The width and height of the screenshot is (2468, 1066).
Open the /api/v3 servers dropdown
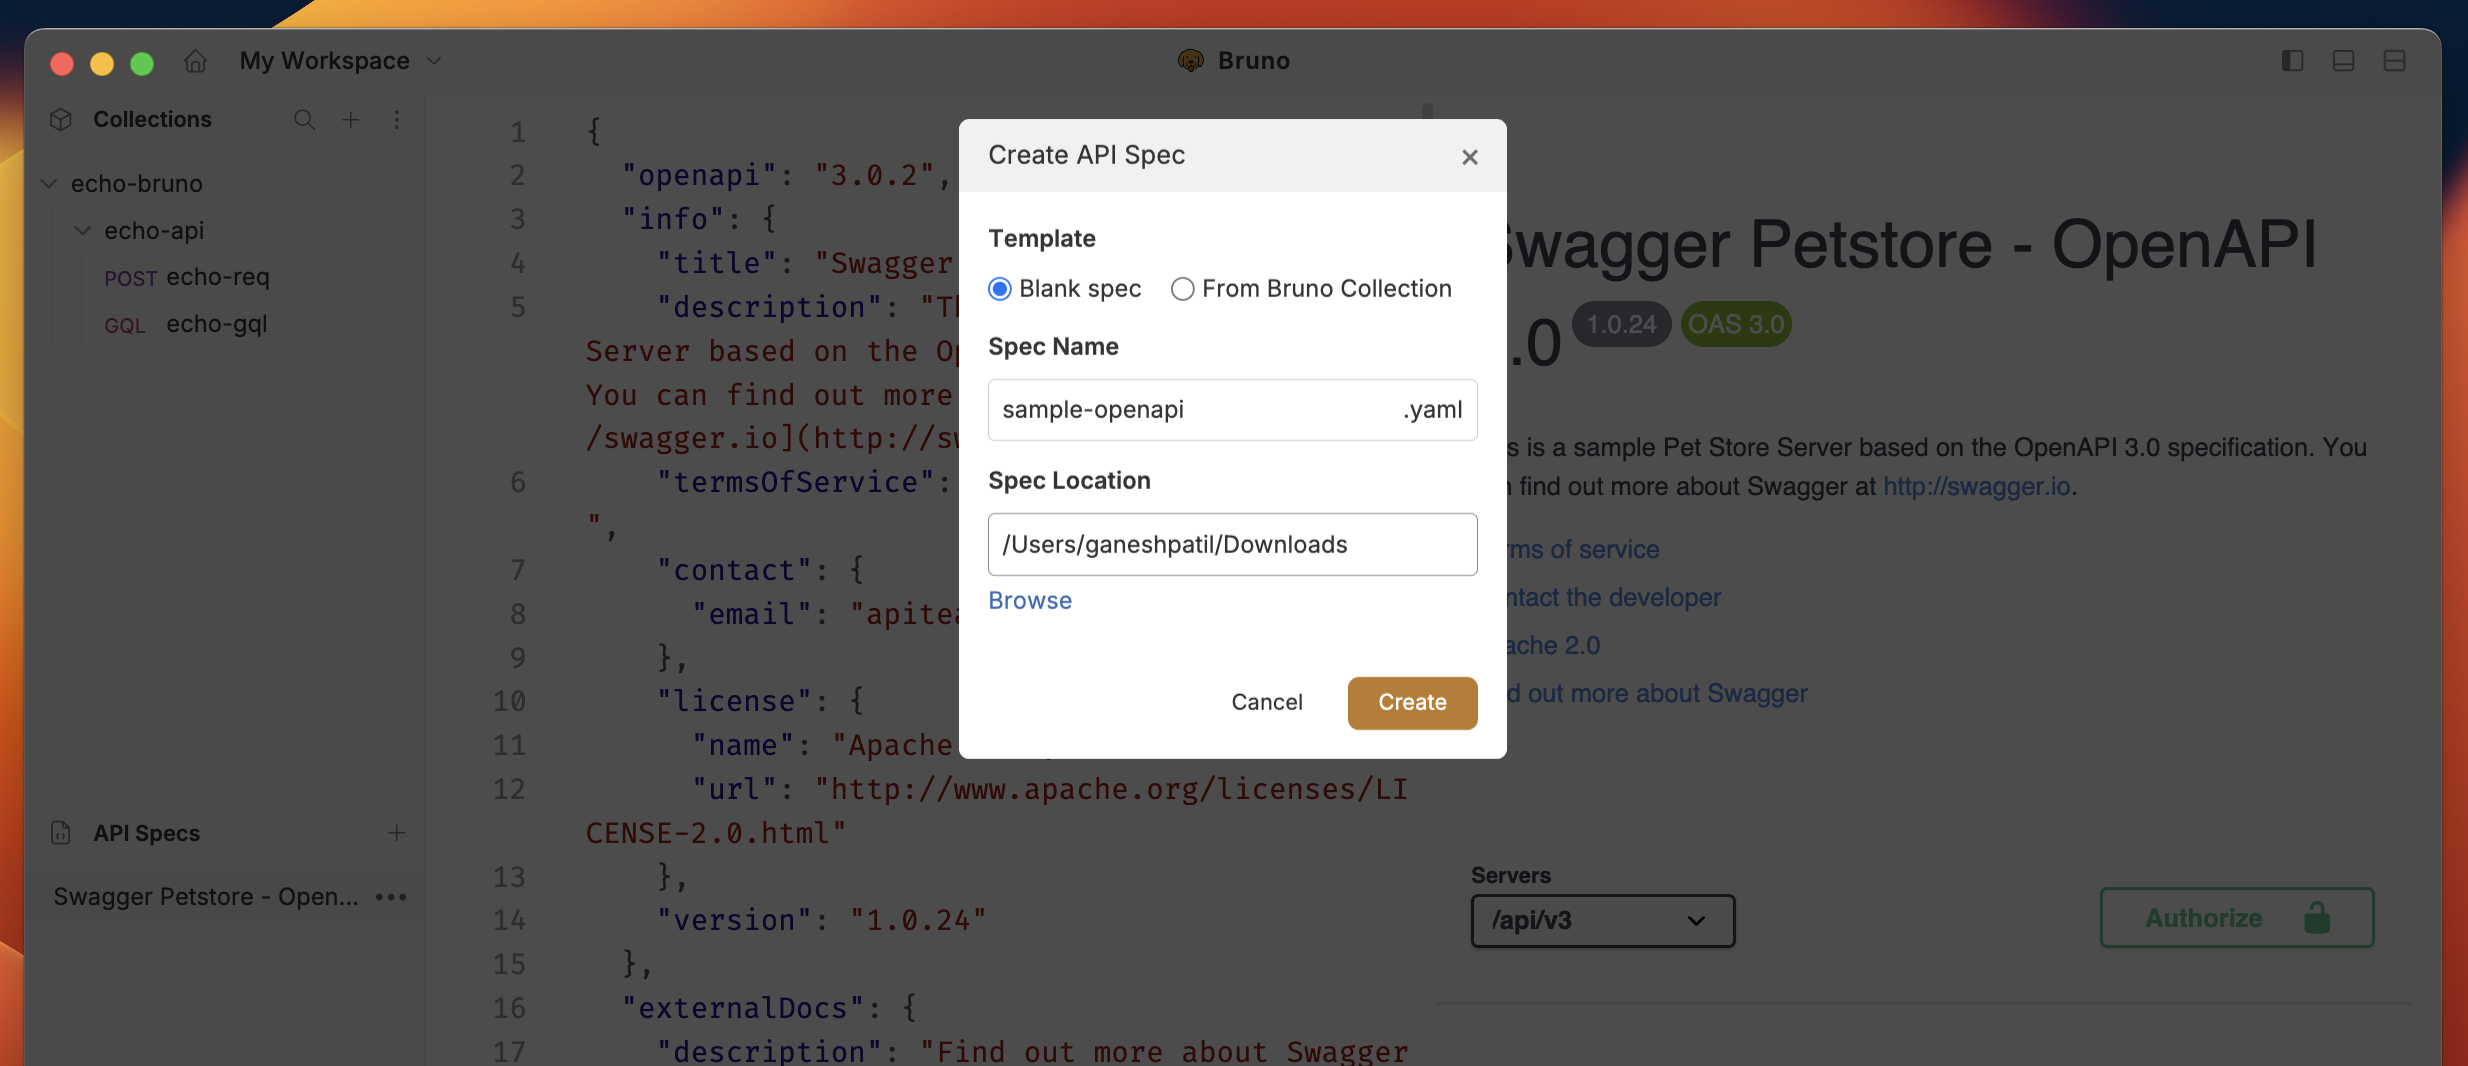click(x=1602, y=920)
